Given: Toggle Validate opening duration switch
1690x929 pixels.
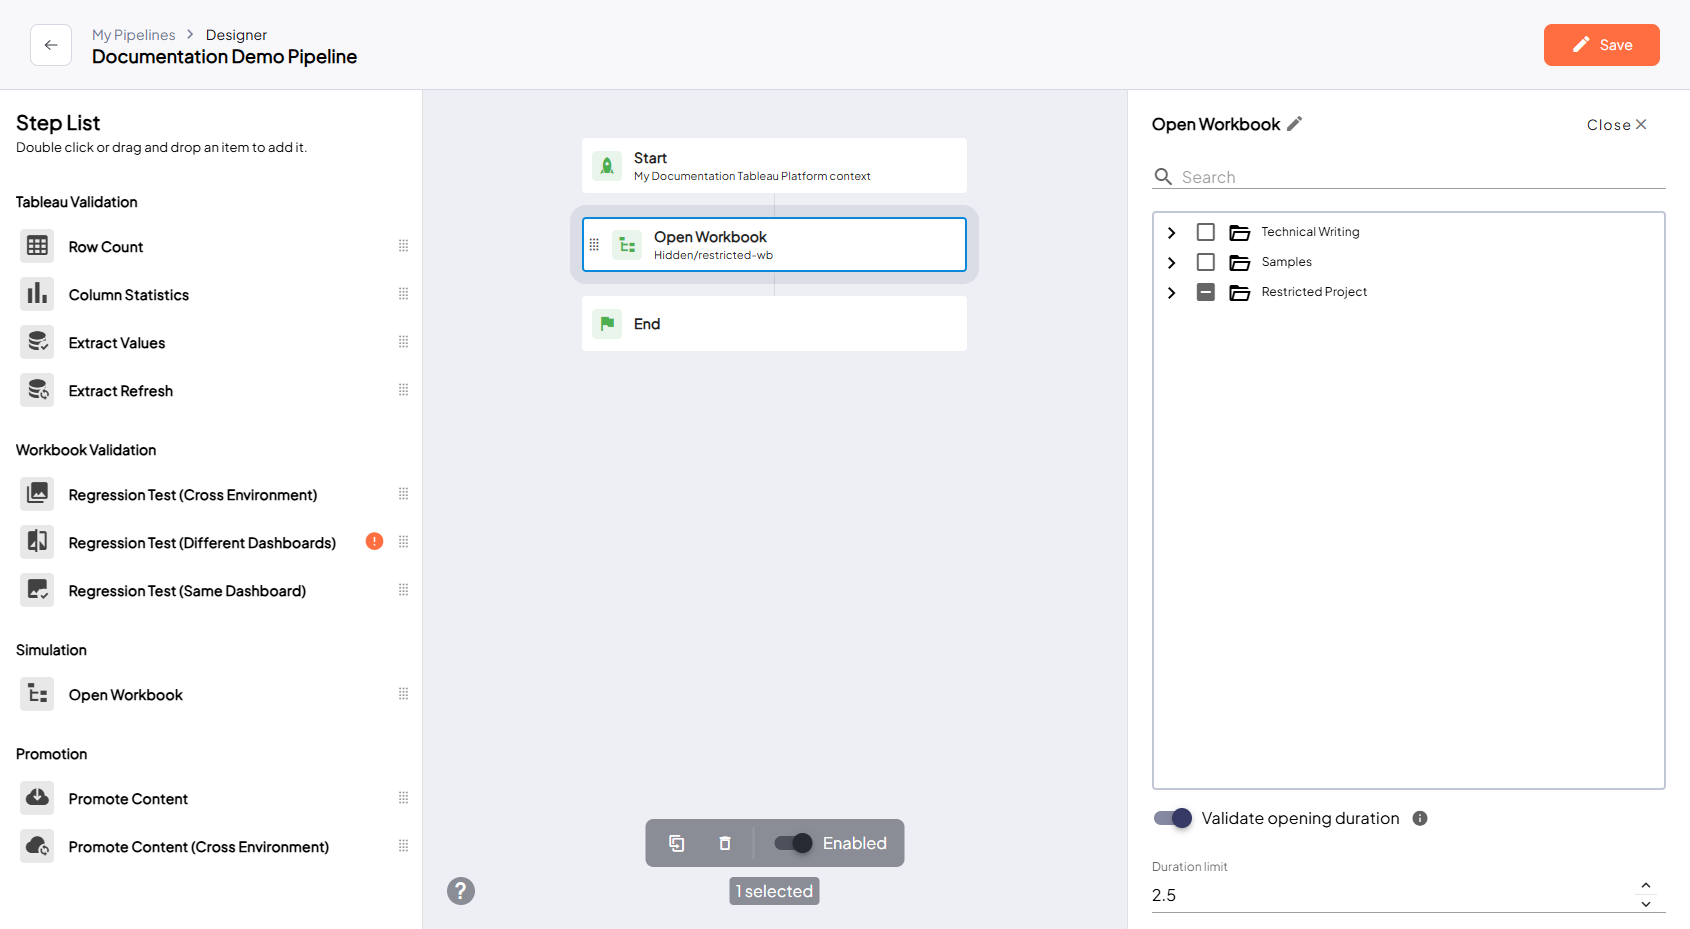Looking at the screenshot, I should [1173, 818].
